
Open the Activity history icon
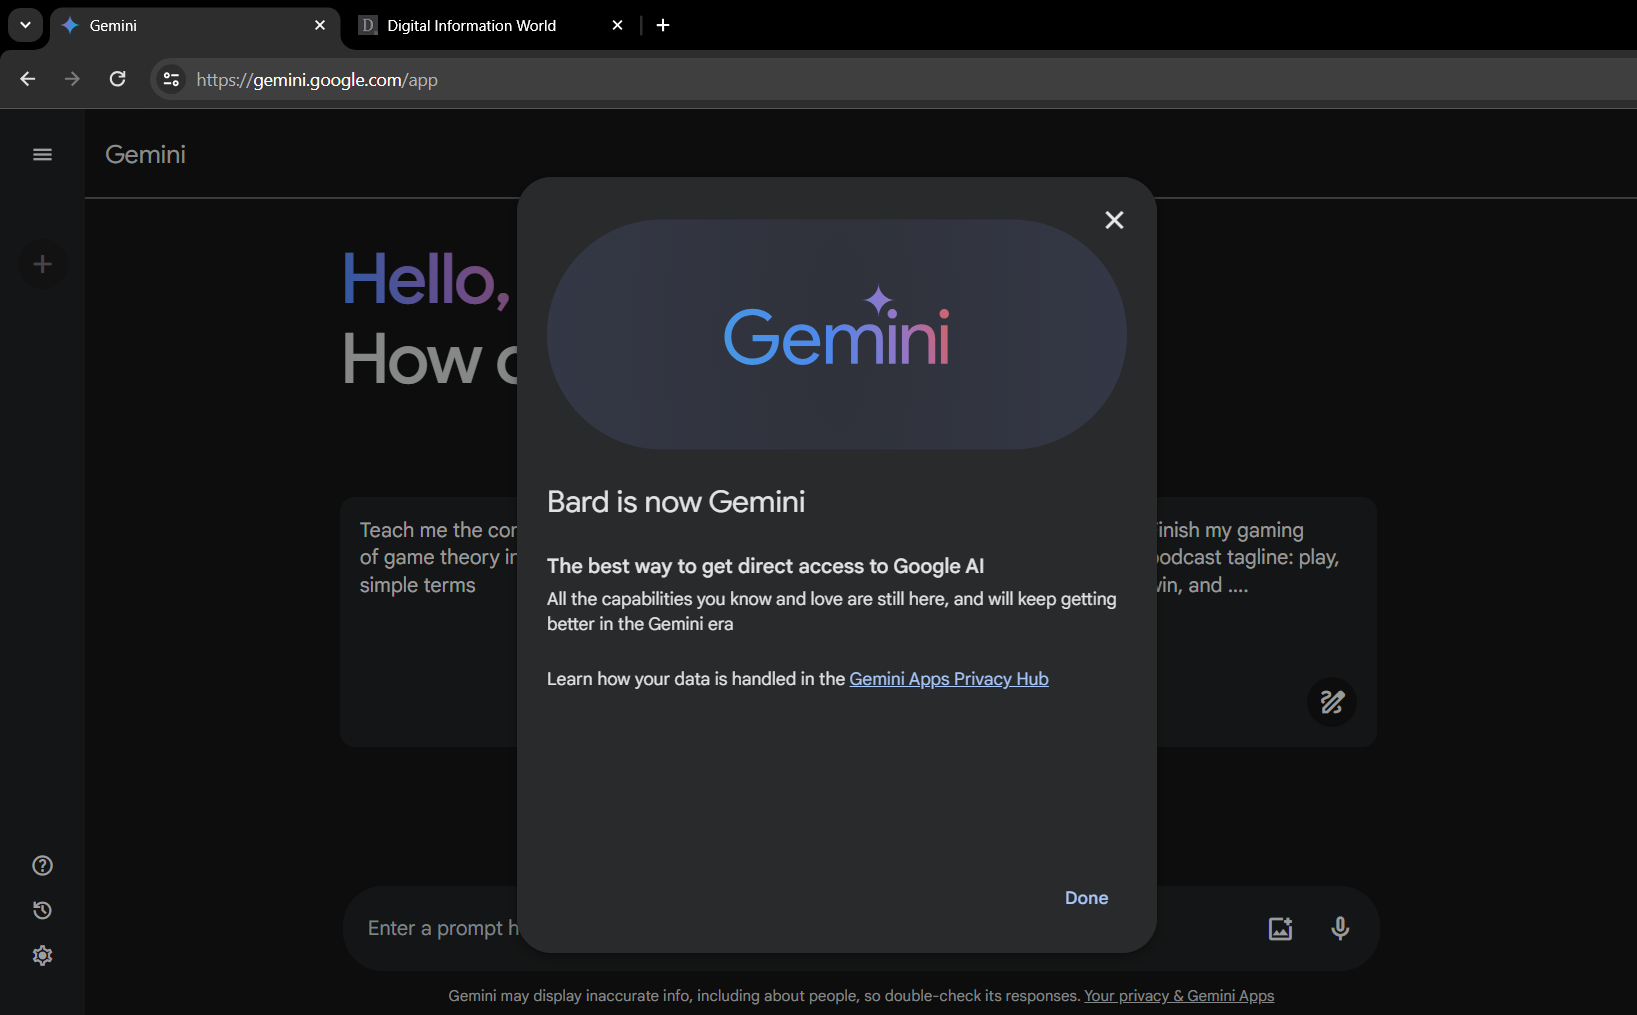pyautogui.click(x=42, y=911)
